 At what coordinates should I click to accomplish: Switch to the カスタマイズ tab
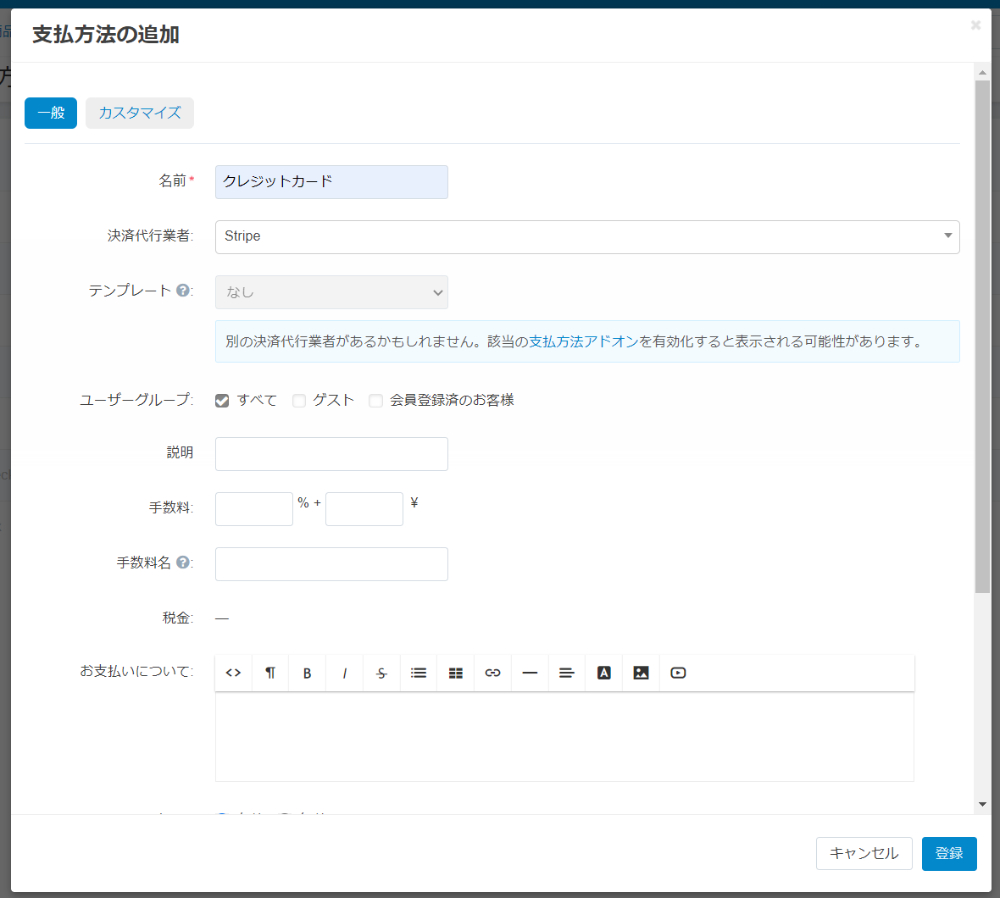coord(140,113)
